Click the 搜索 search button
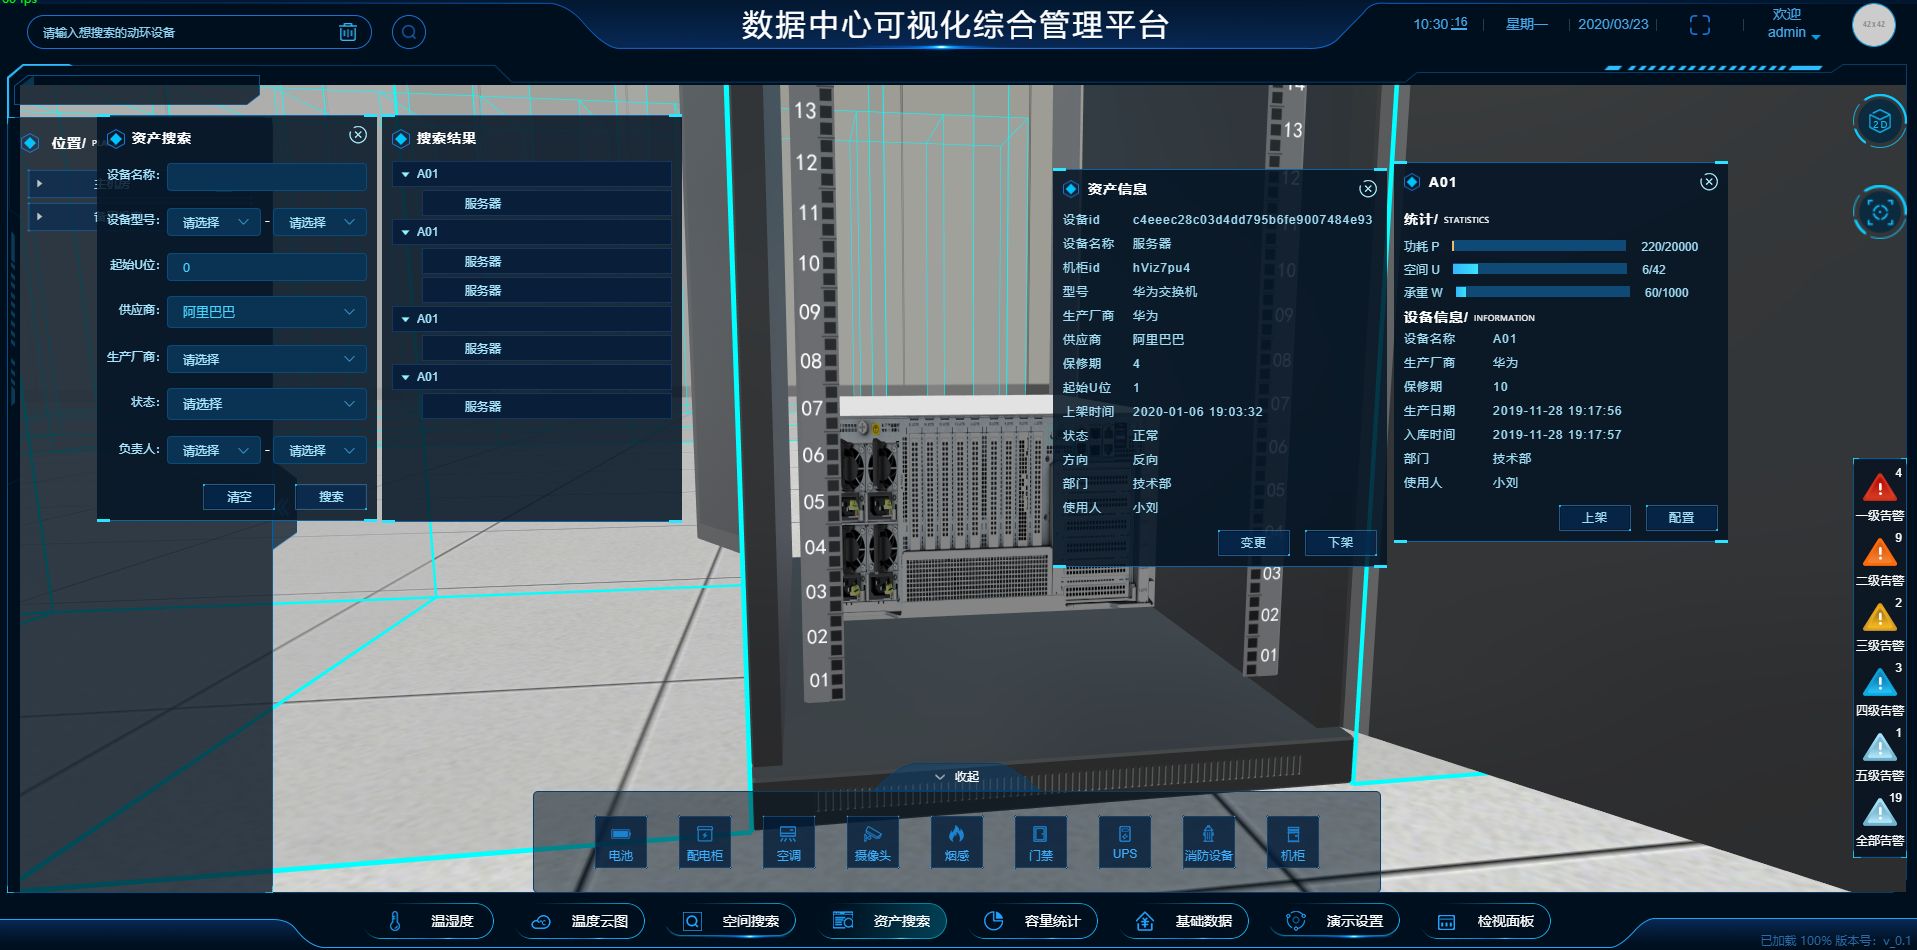The height and width of the screenshot is (950, 1917). pyautogui.click(x=330, y=497)
